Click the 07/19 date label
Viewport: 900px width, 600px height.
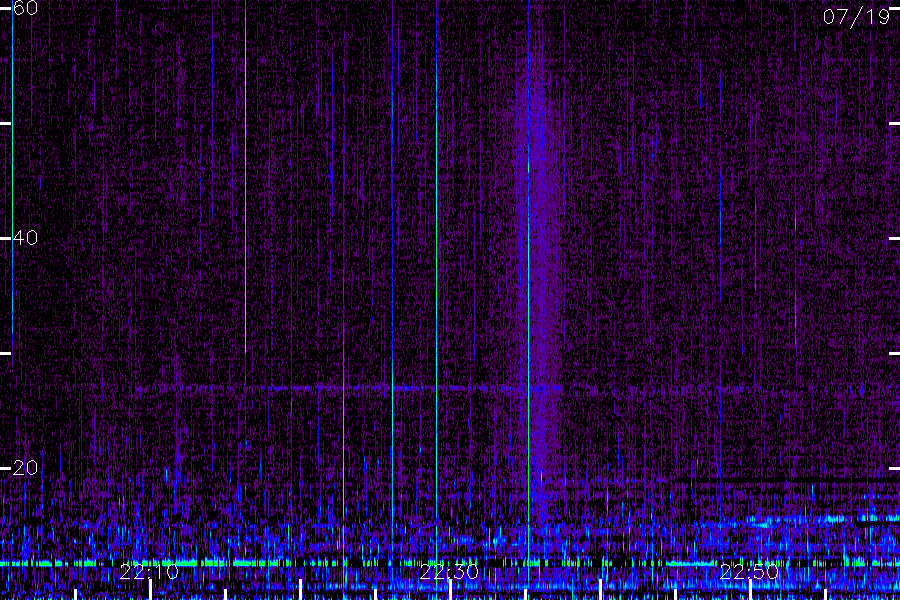pos(856,17)
